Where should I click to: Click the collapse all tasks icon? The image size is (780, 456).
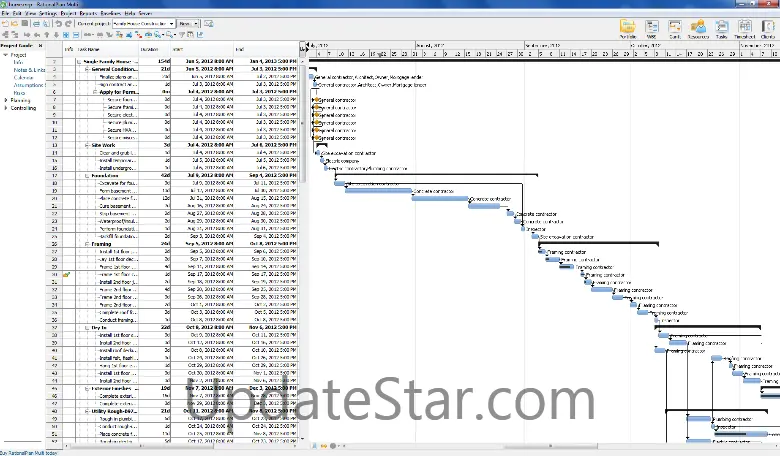point(76,35)
